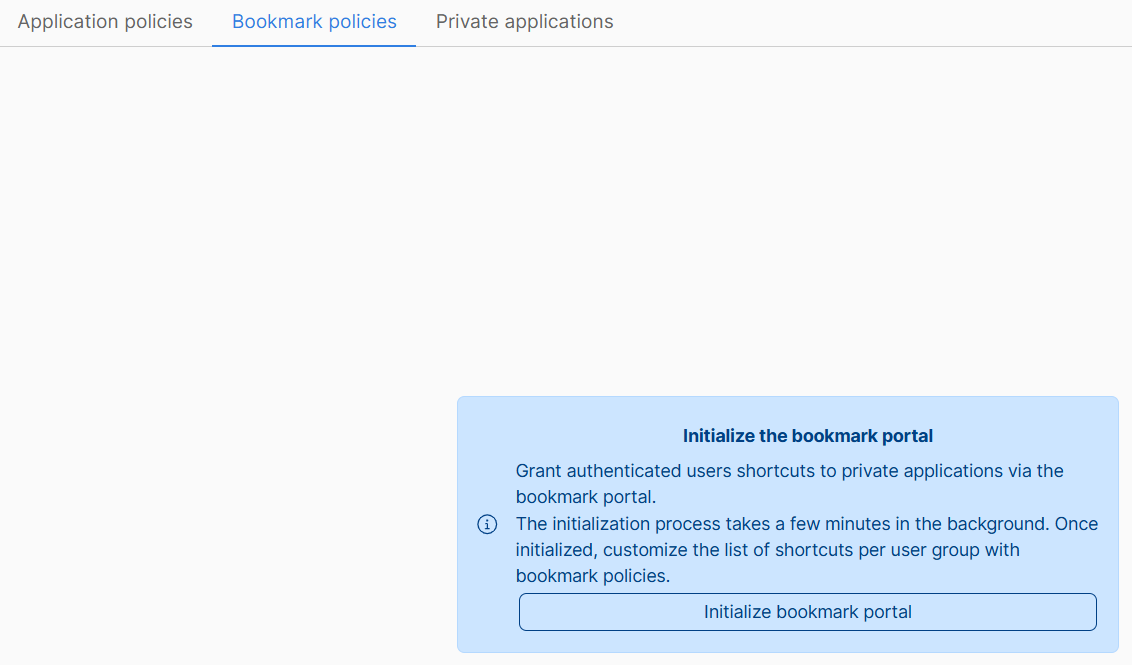Click the Initialize the bookmark portal heading
The height and width of the screenshot is (665, 1132).
[807, 435]
